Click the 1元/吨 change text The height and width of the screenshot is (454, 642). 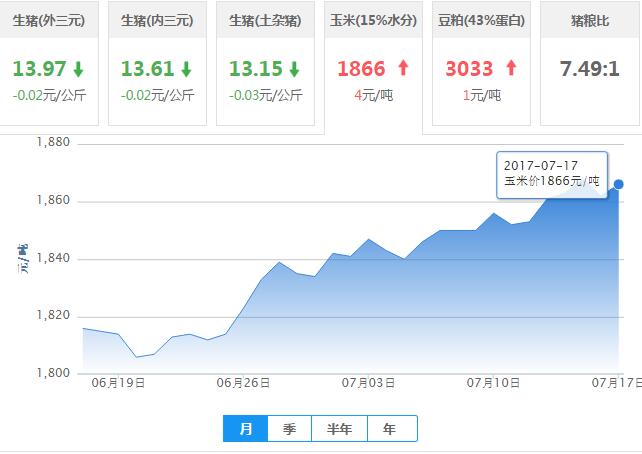click(482, 95)
